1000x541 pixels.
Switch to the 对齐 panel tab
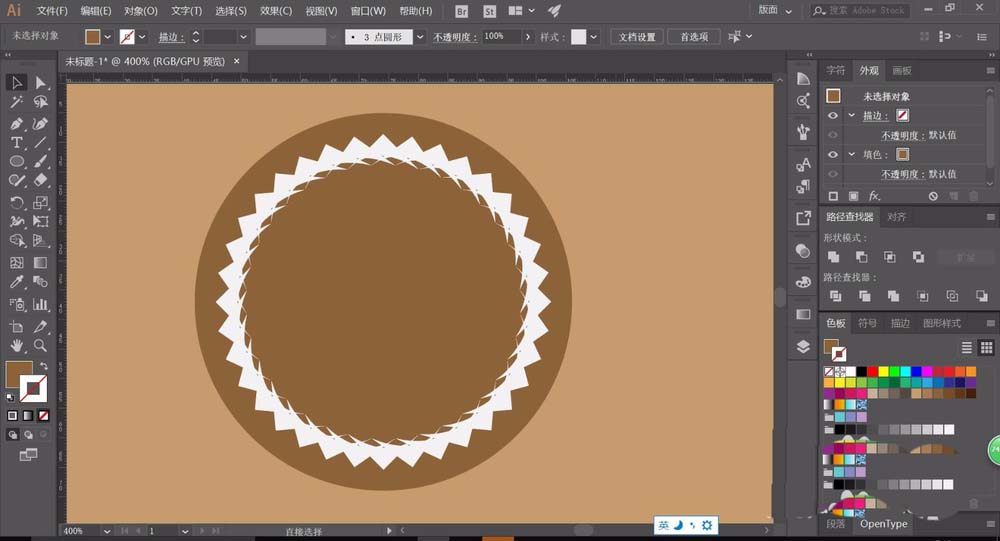coord(897,217)
